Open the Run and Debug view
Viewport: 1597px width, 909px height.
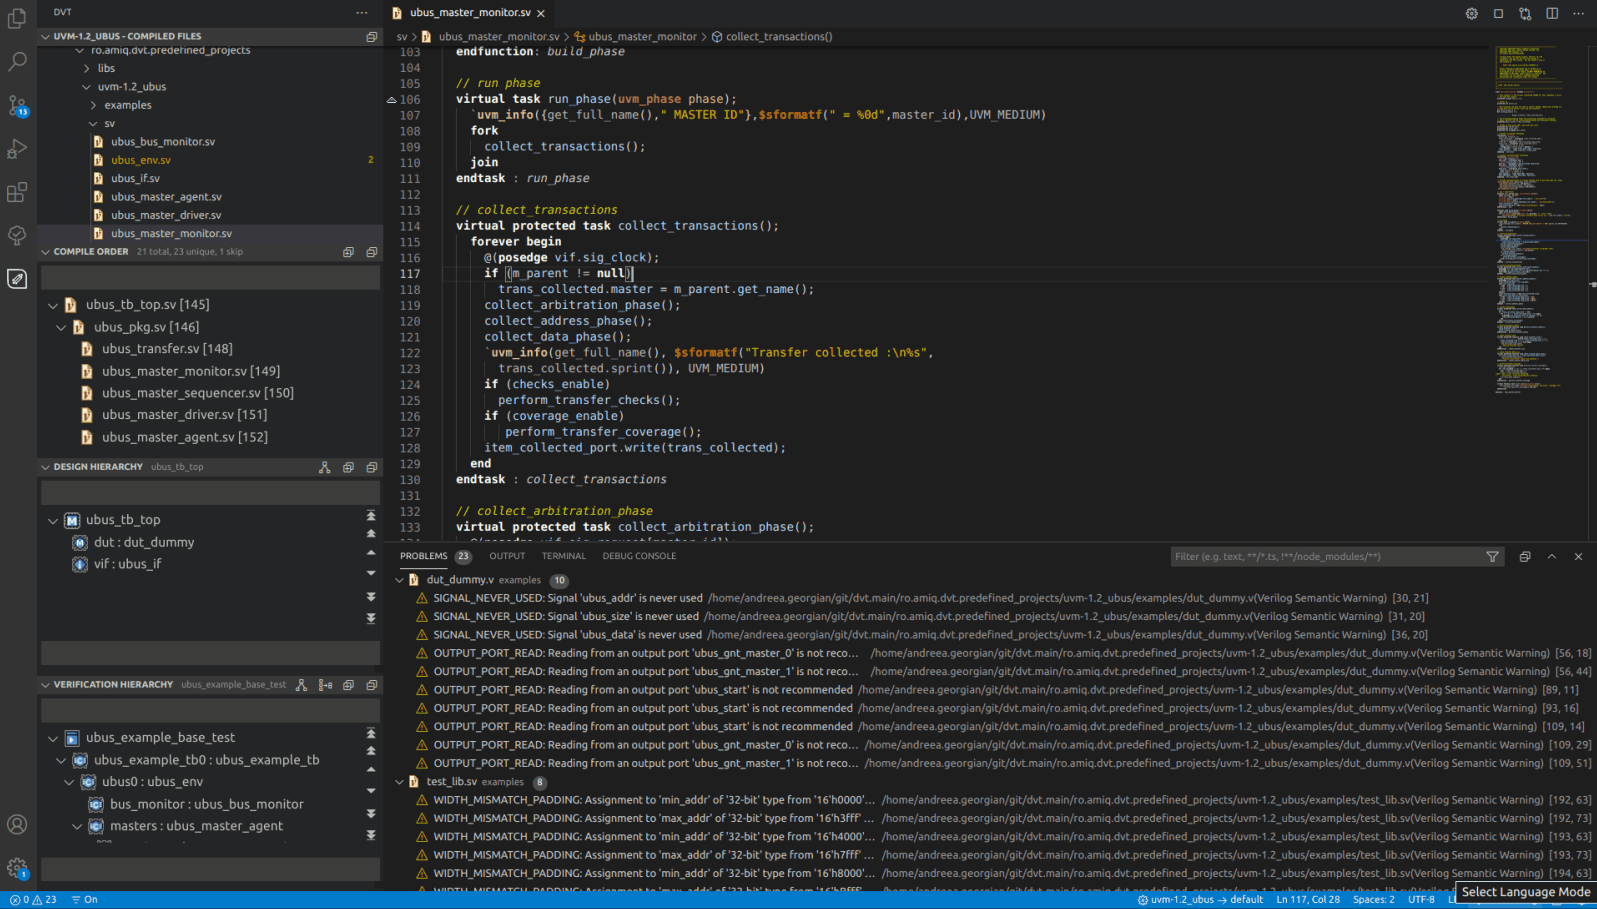pyautogui.click(x=17, y=149)
